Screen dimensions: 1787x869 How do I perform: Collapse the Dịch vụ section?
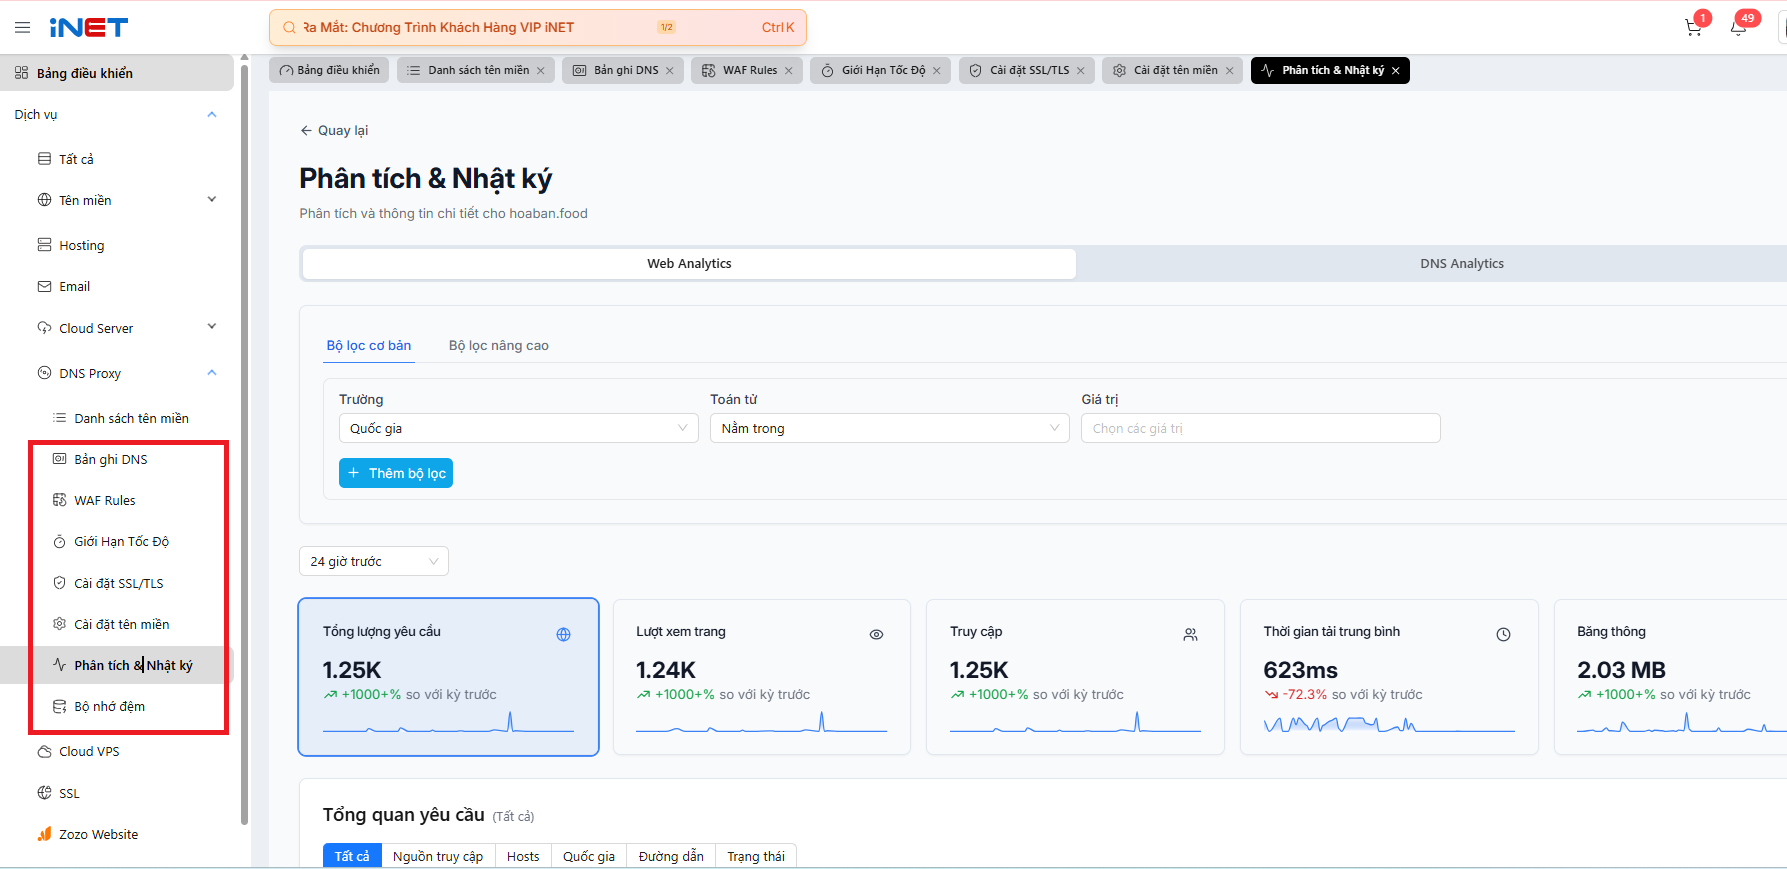tap(212, 114)
